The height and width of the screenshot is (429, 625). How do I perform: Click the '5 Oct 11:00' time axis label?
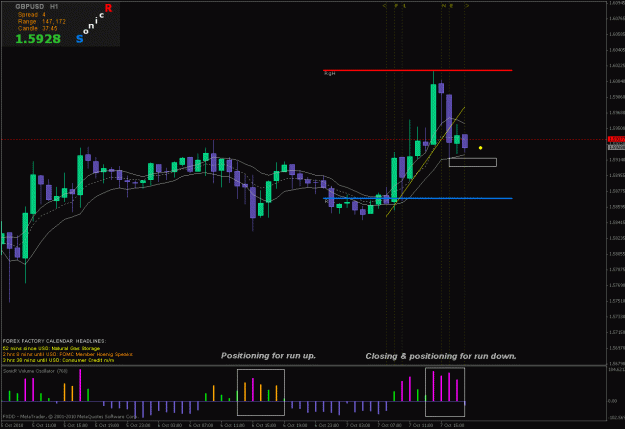(44, 425)
